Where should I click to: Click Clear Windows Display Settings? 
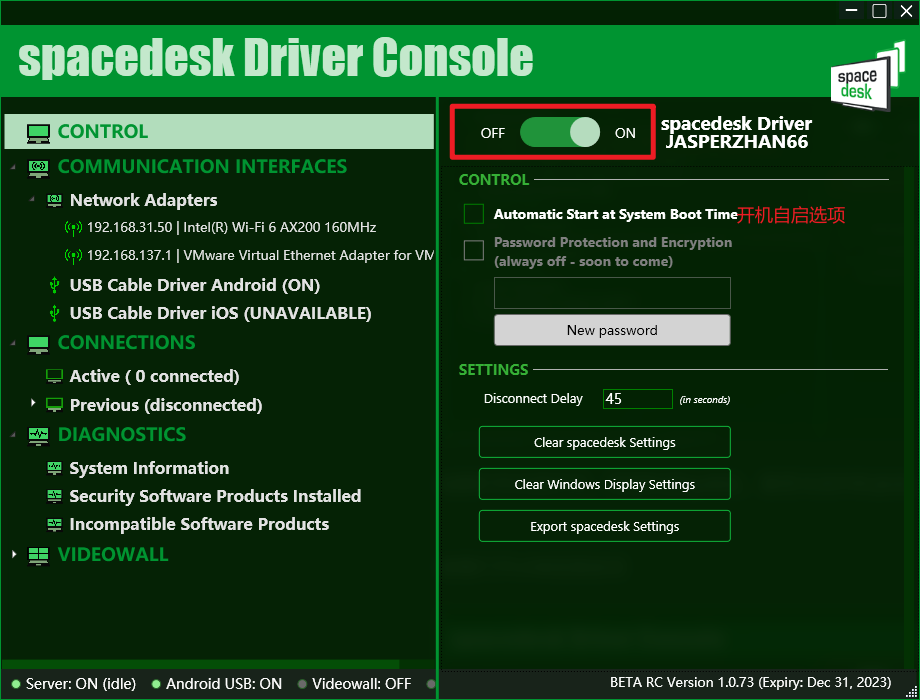coord(604,485)
